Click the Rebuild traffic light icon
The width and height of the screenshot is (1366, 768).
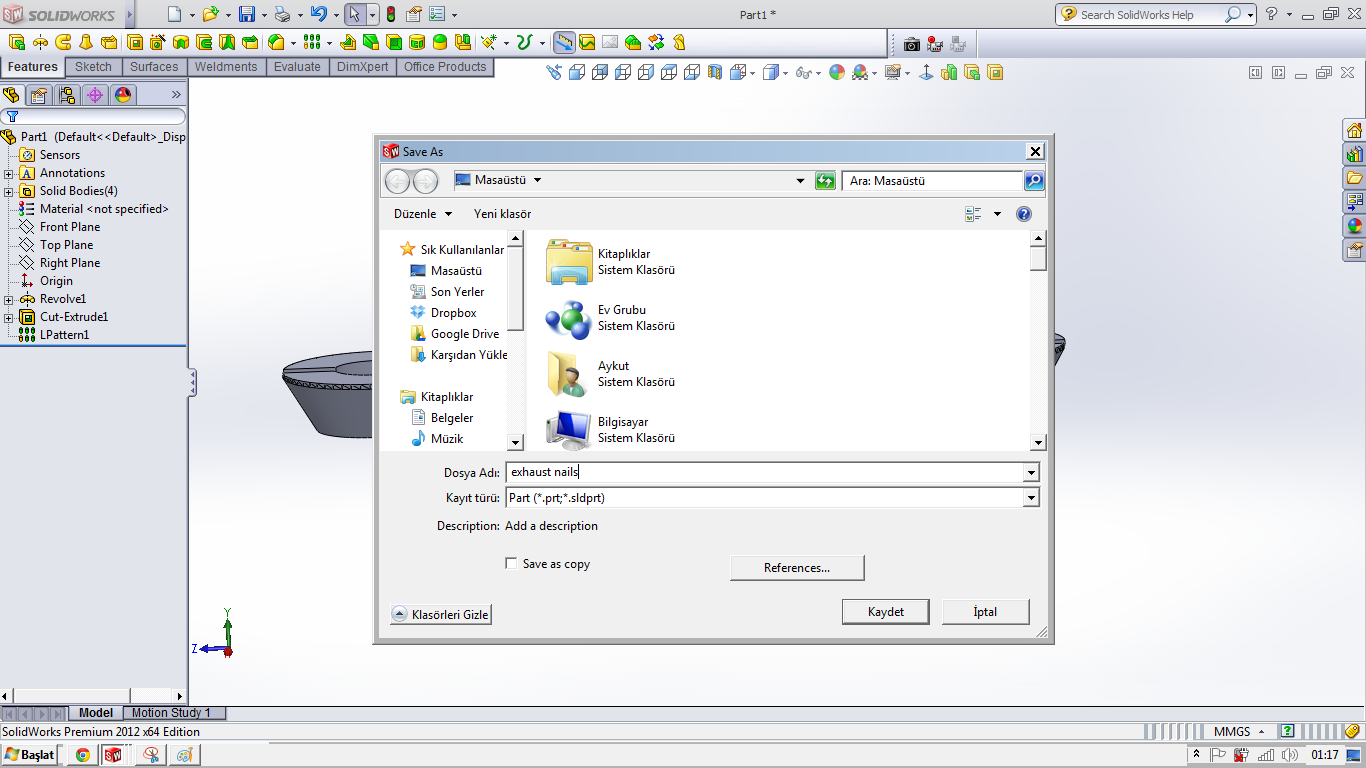[x=390, y=15]
